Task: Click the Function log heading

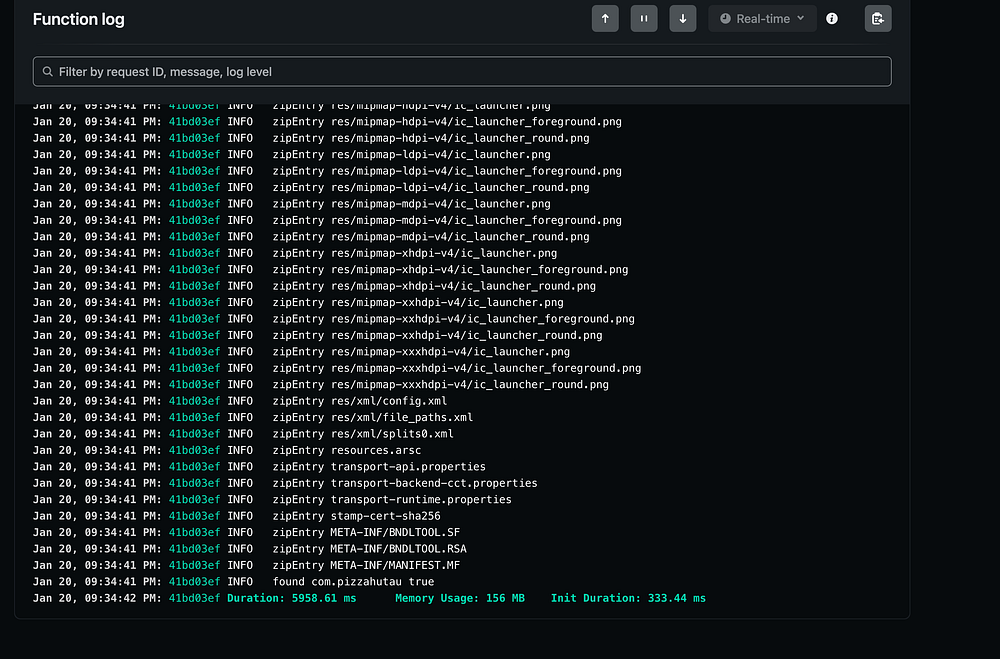Action: (x=78, y=19)
